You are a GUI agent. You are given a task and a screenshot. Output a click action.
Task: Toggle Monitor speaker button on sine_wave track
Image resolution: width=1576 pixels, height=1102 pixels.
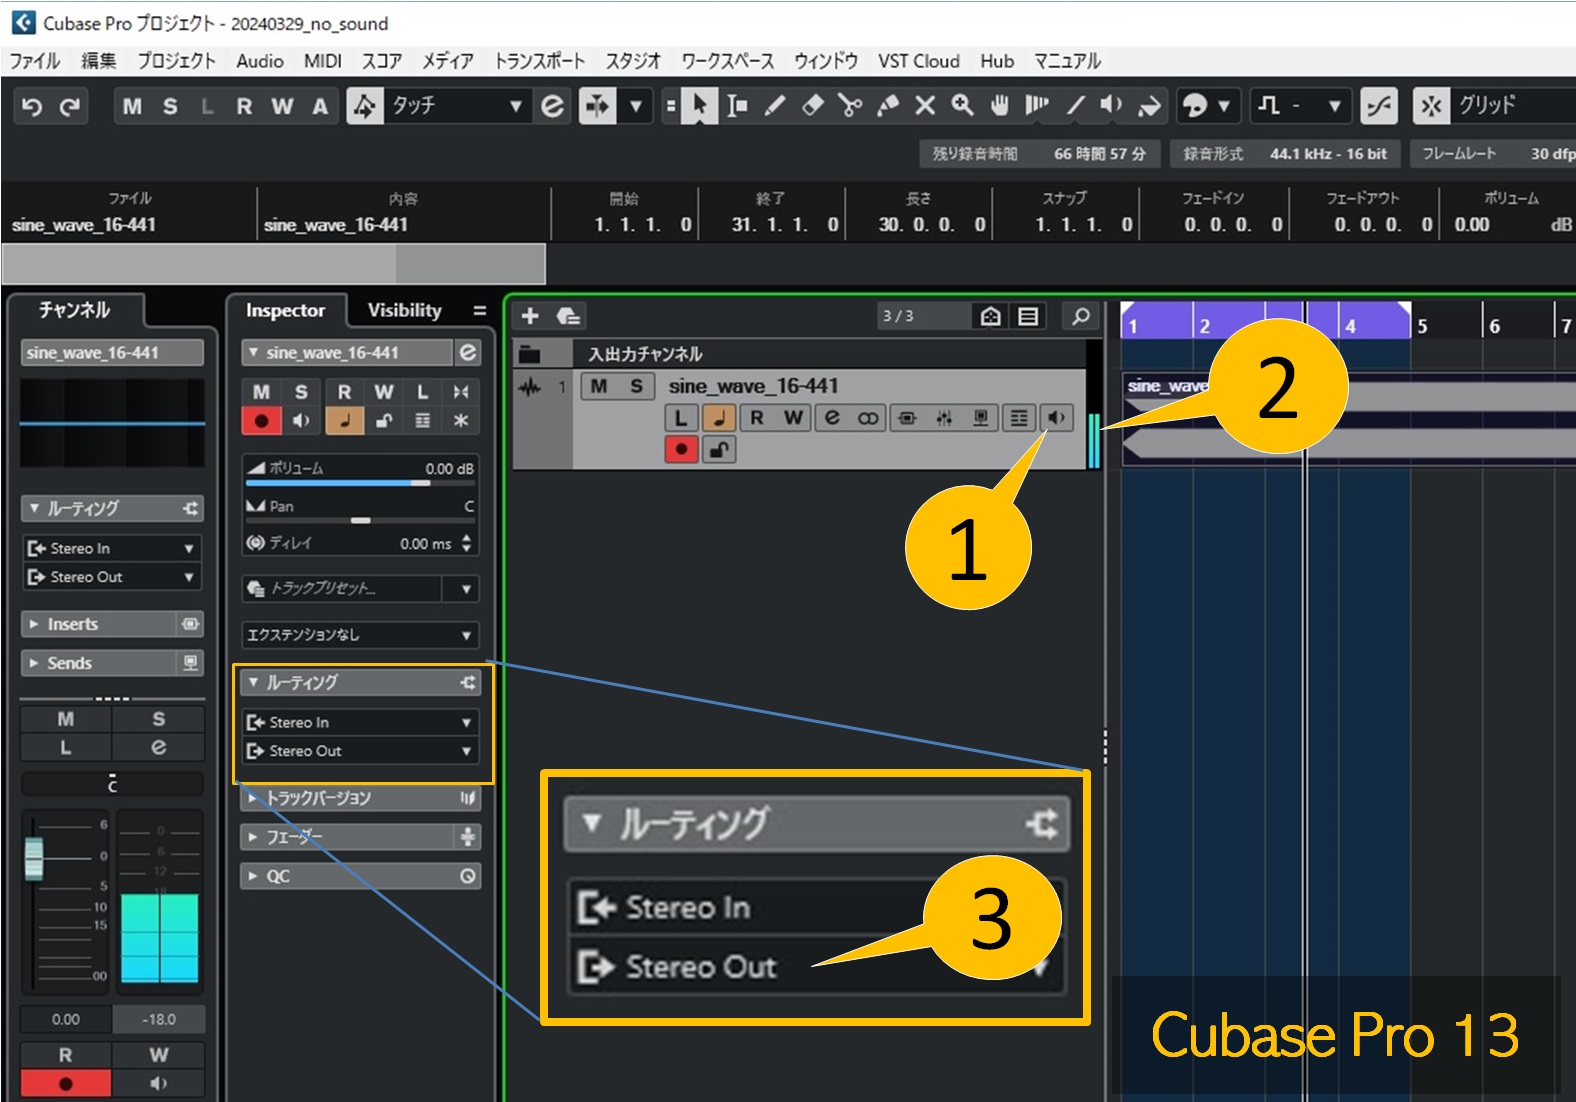1056,418
